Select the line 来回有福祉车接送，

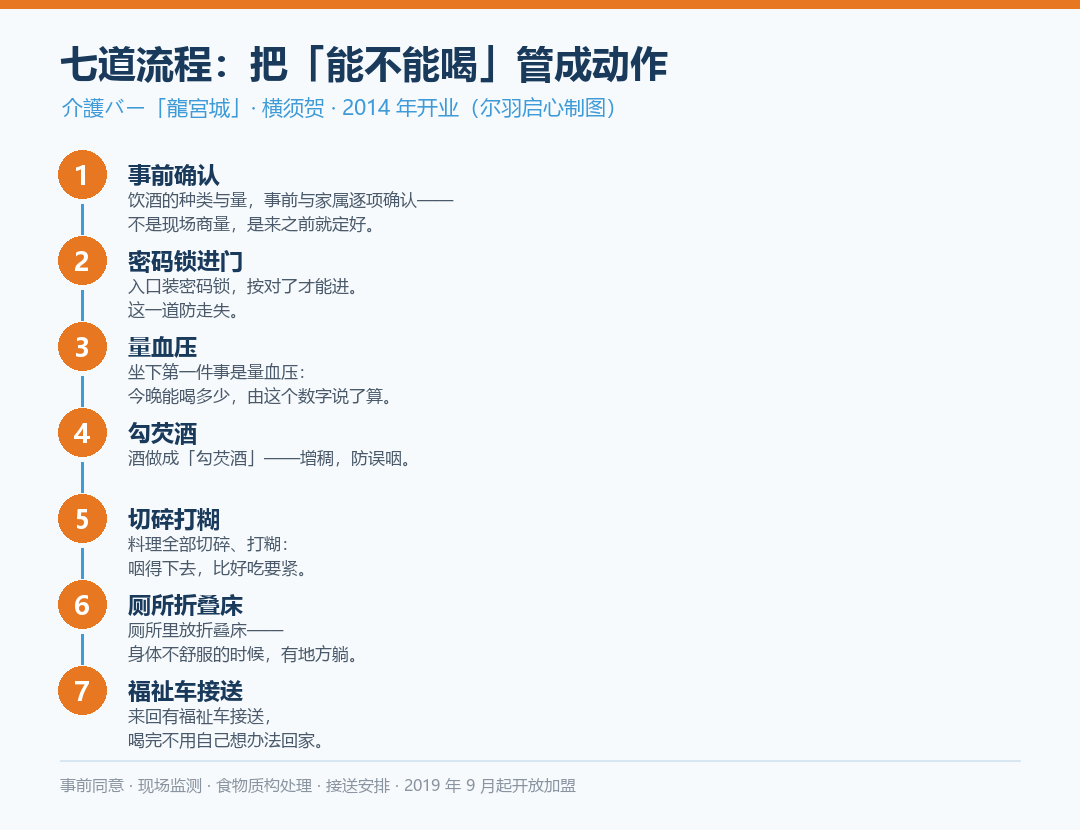tap(201, 717)
